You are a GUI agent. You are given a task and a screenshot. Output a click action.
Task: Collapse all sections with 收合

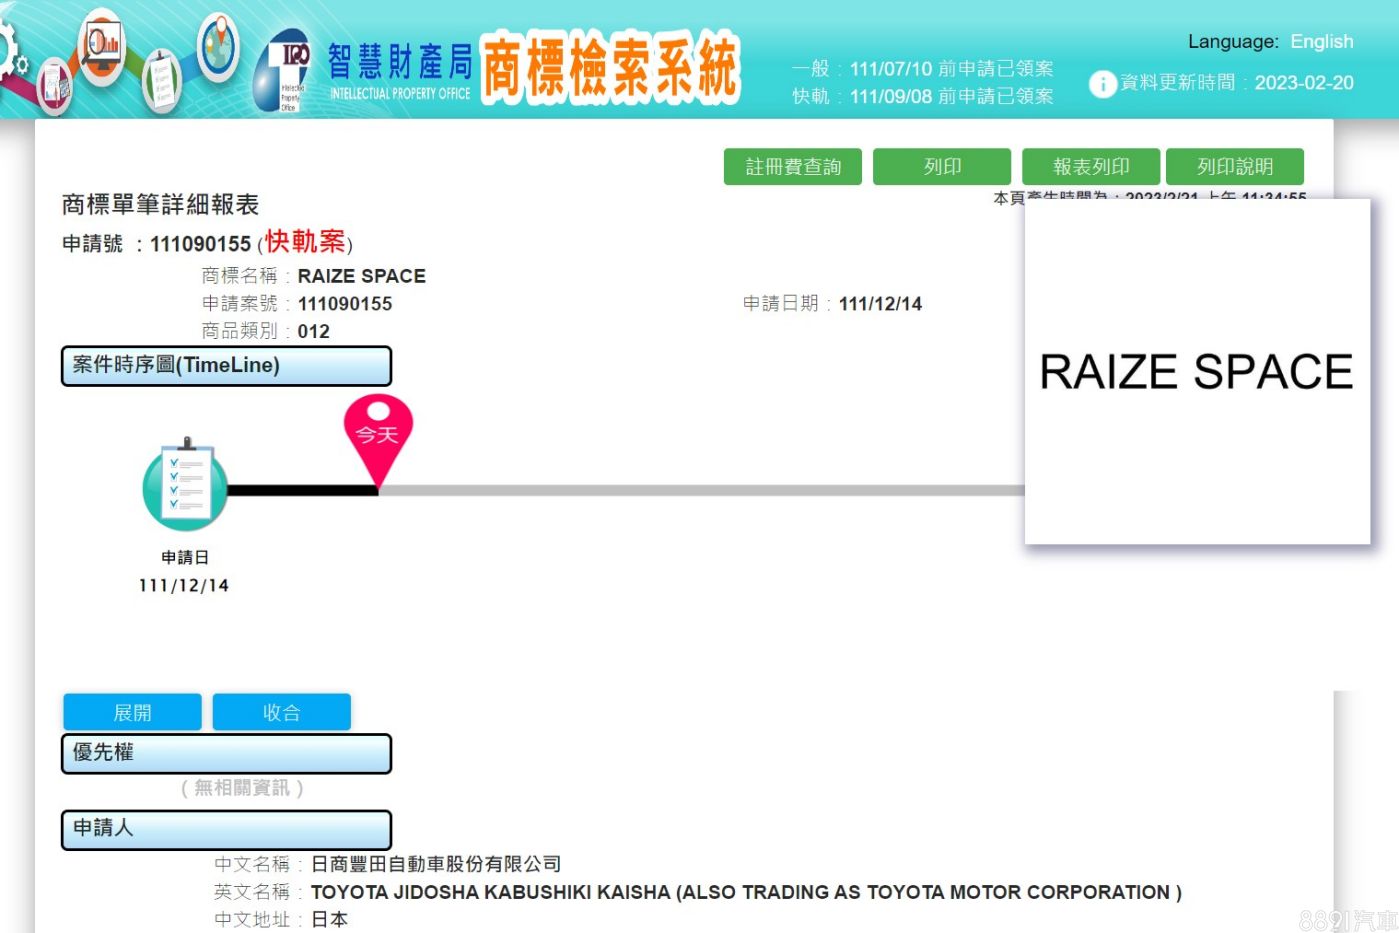click(x=281, y=712)
